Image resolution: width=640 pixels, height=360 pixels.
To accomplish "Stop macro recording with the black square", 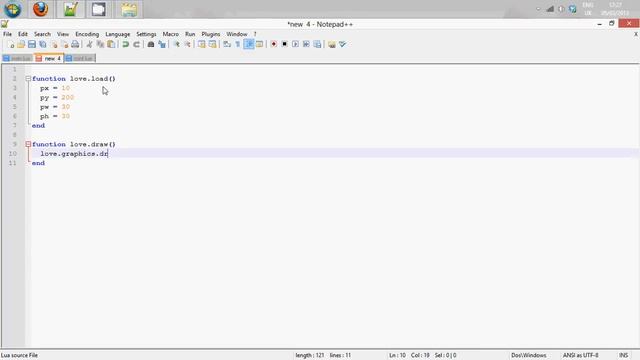I will (x=284, y=44).
